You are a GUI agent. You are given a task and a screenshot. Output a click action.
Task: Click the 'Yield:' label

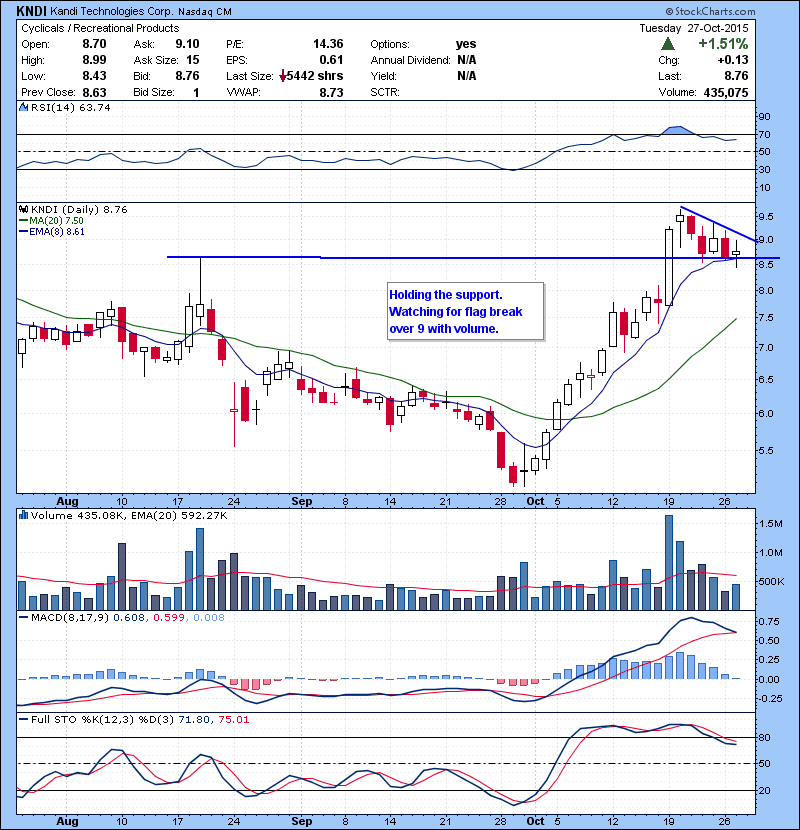pyautogui.click(x=383, y=76)
